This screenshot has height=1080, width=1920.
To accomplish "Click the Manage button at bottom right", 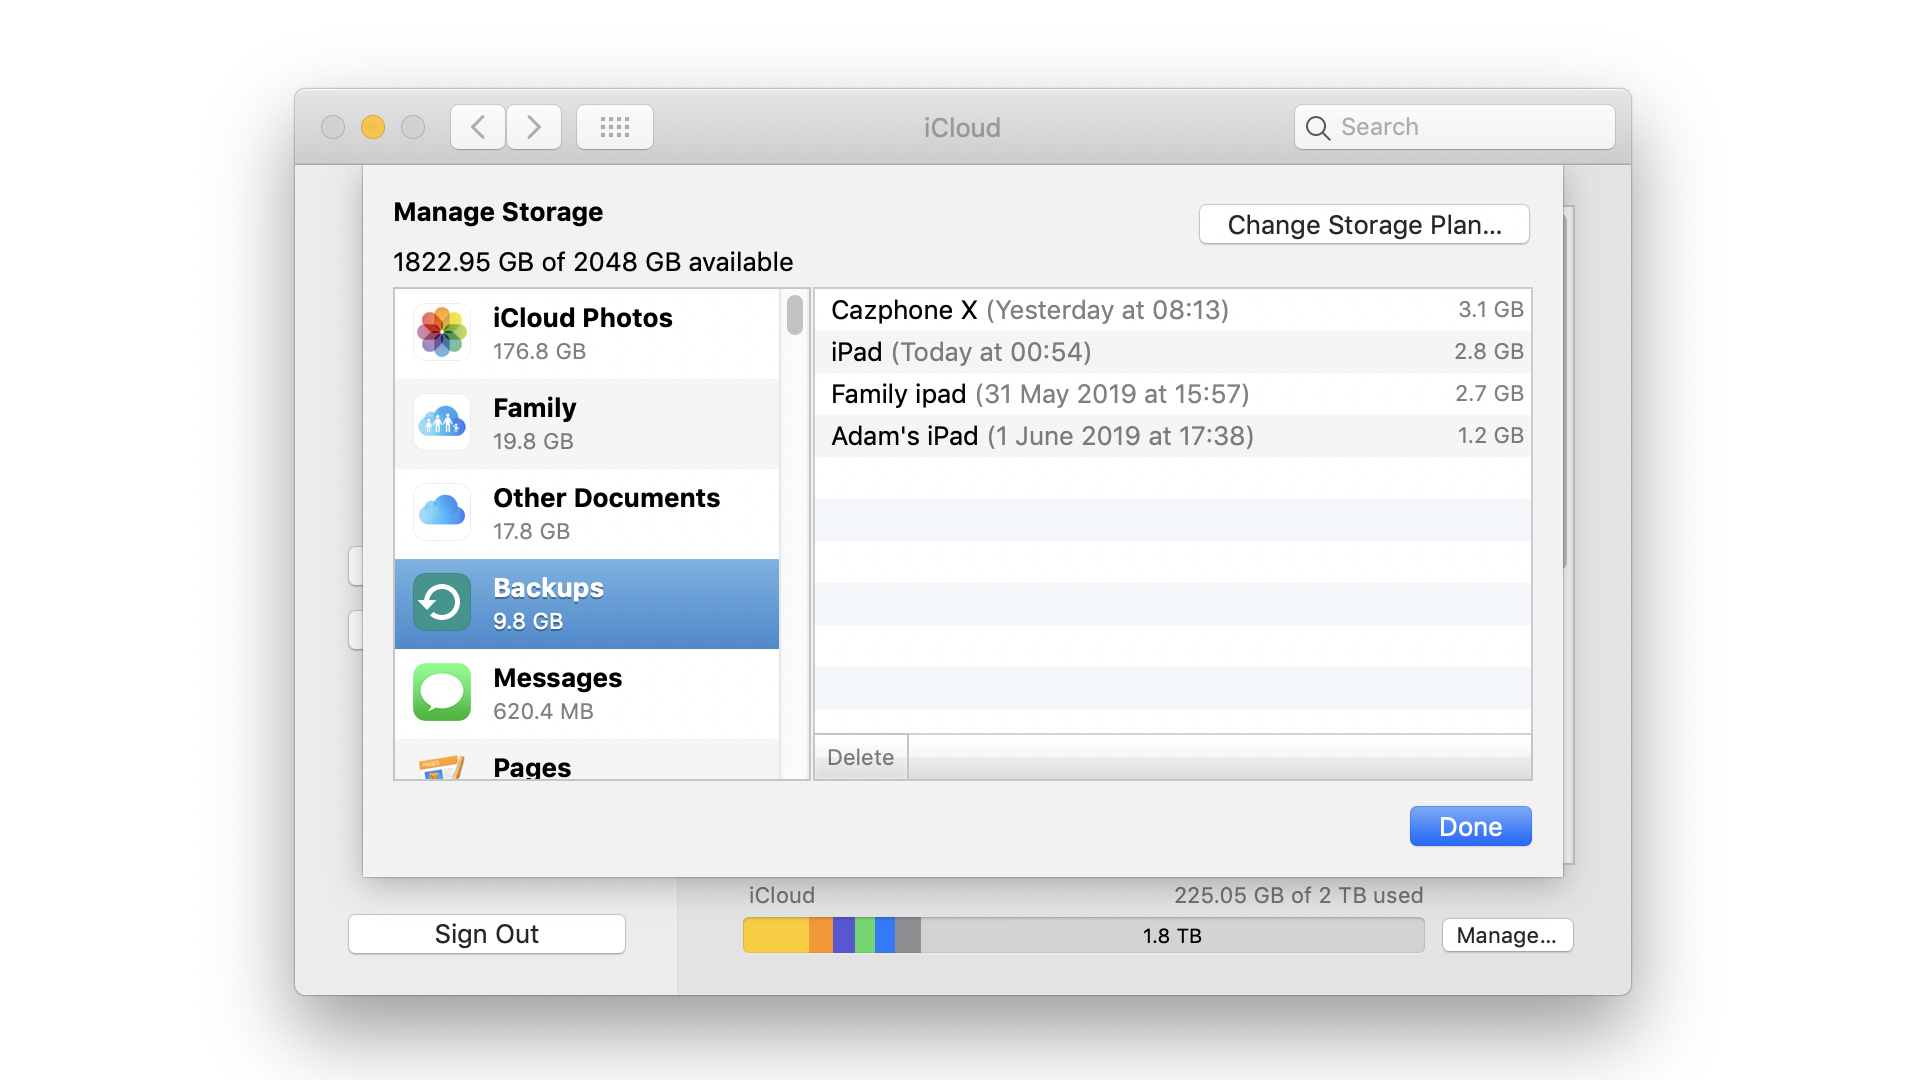I will 1510,936.
